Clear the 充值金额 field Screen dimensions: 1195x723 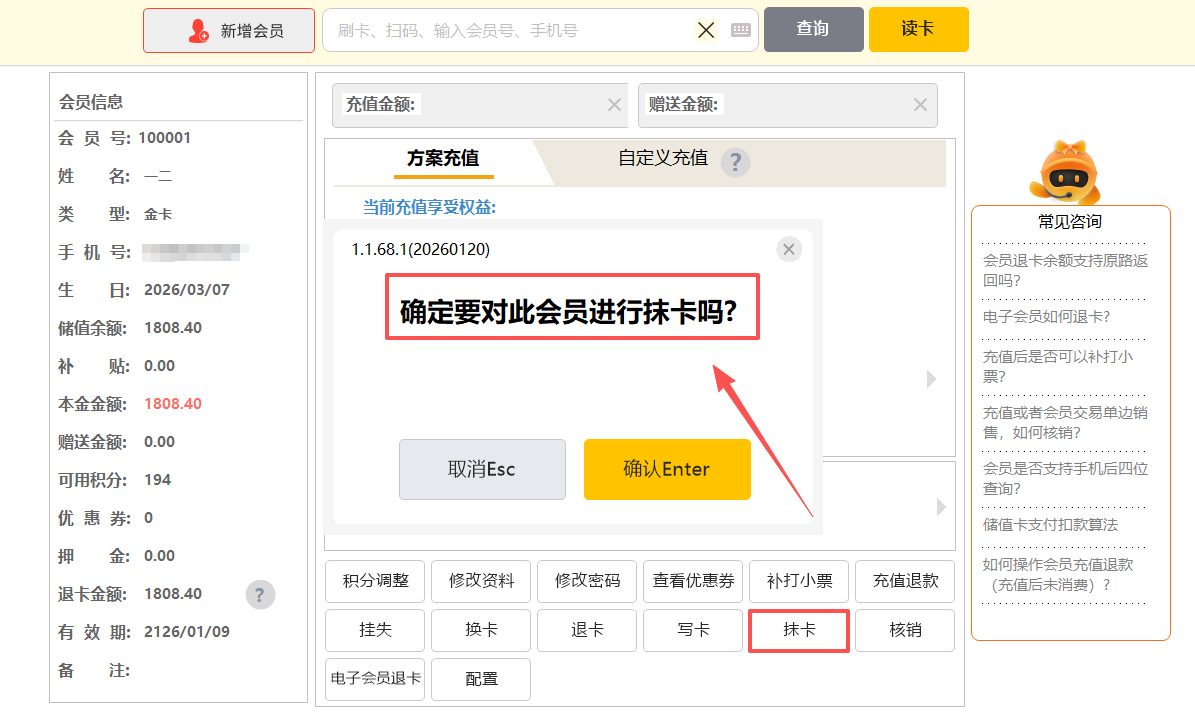(x=614, y=105)
